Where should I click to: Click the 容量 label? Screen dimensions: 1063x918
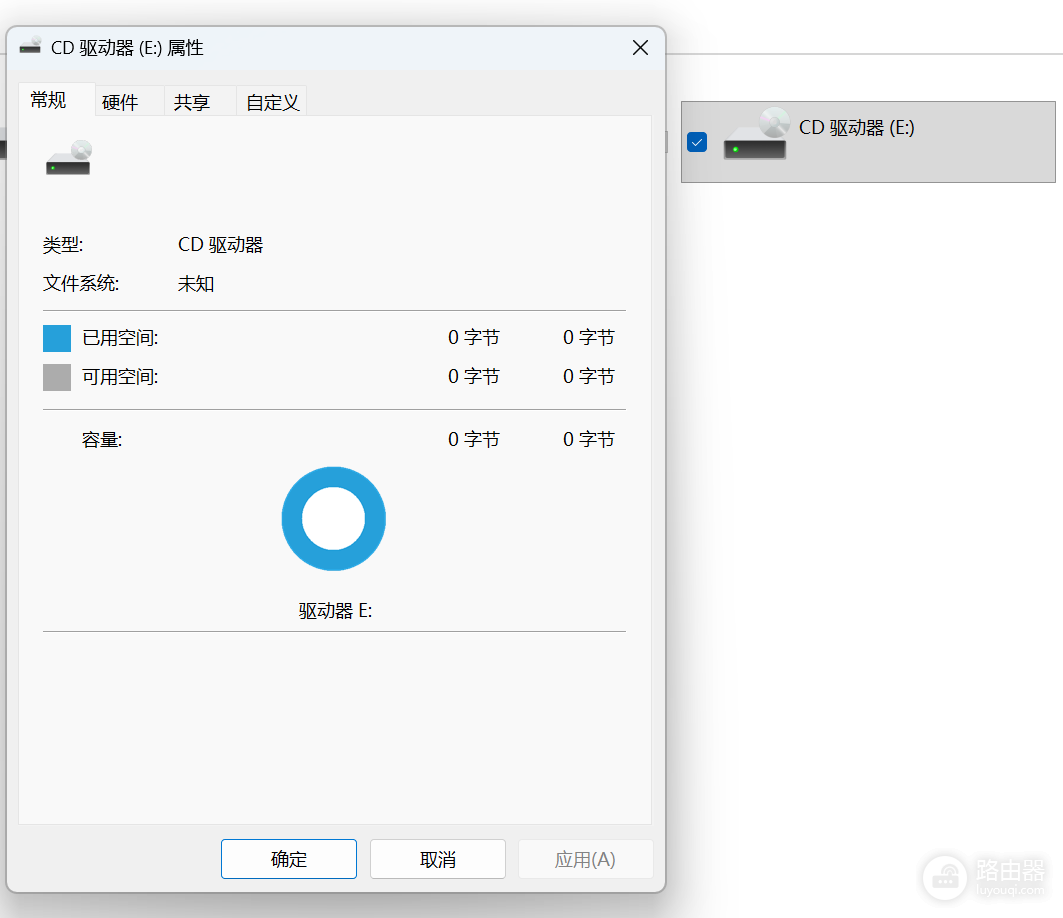click(x=102, y=440)
